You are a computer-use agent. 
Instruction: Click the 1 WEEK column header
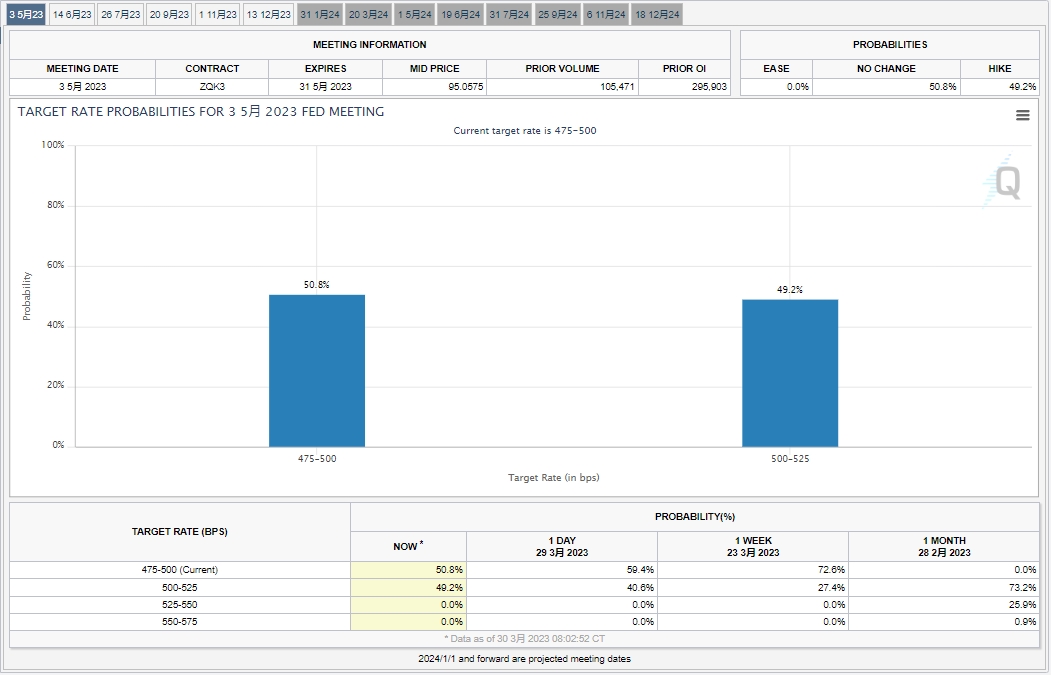pyautogui.click(x=752, y=546)
